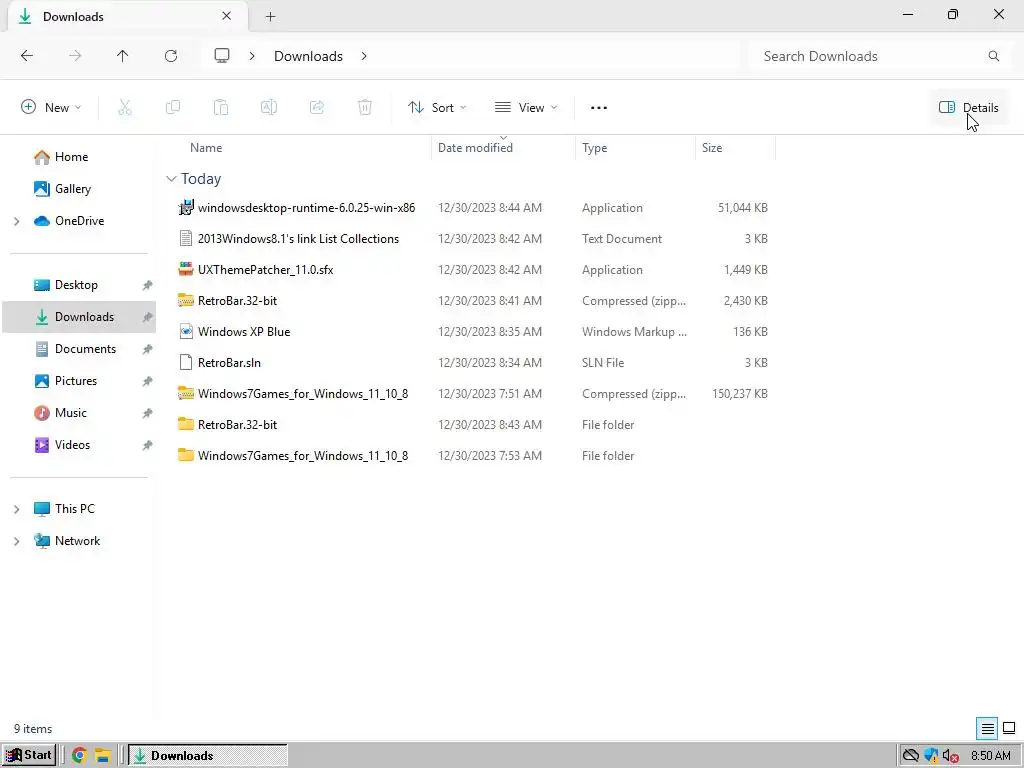Click the Downloads breadcrumb in address bar

click(x=308, y=56)
